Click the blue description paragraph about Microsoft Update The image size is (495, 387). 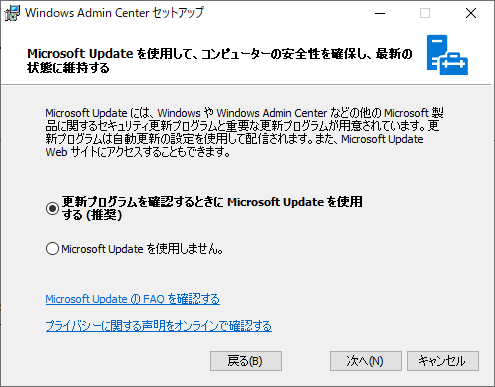[x=244, y=132]
